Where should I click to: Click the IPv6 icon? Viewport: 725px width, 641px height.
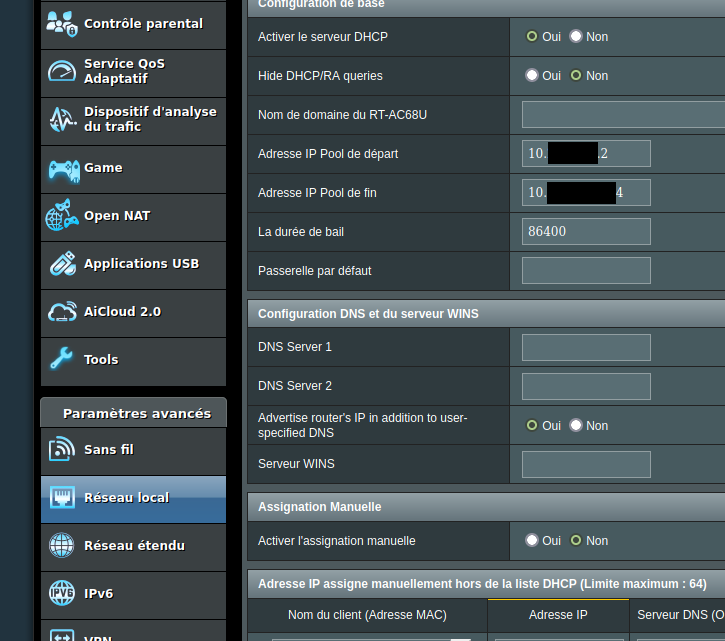pyautogui.click(x=62, y=593)
